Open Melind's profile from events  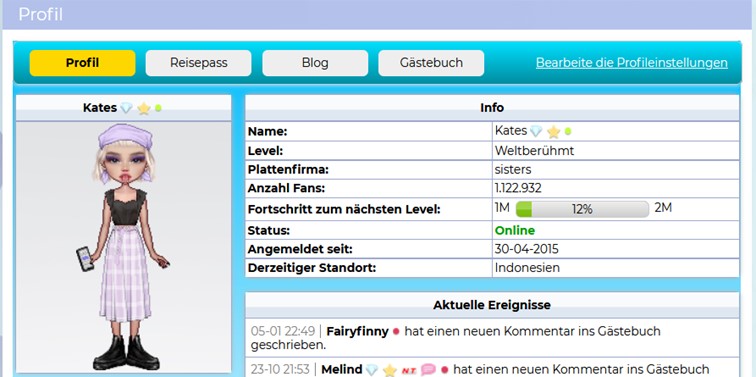click(x=341, y=370)
